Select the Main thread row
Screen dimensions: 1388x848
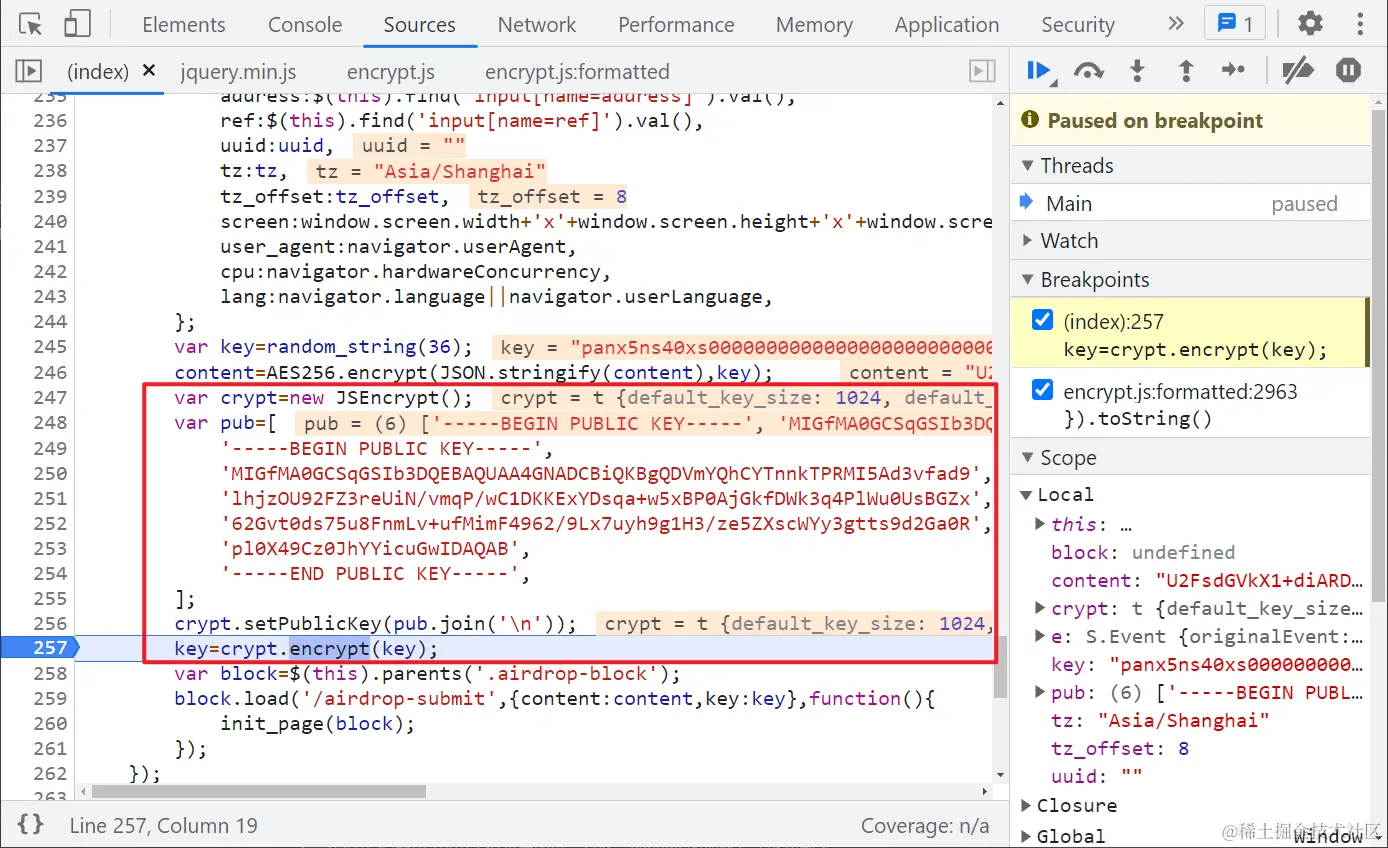(1190, 204)
